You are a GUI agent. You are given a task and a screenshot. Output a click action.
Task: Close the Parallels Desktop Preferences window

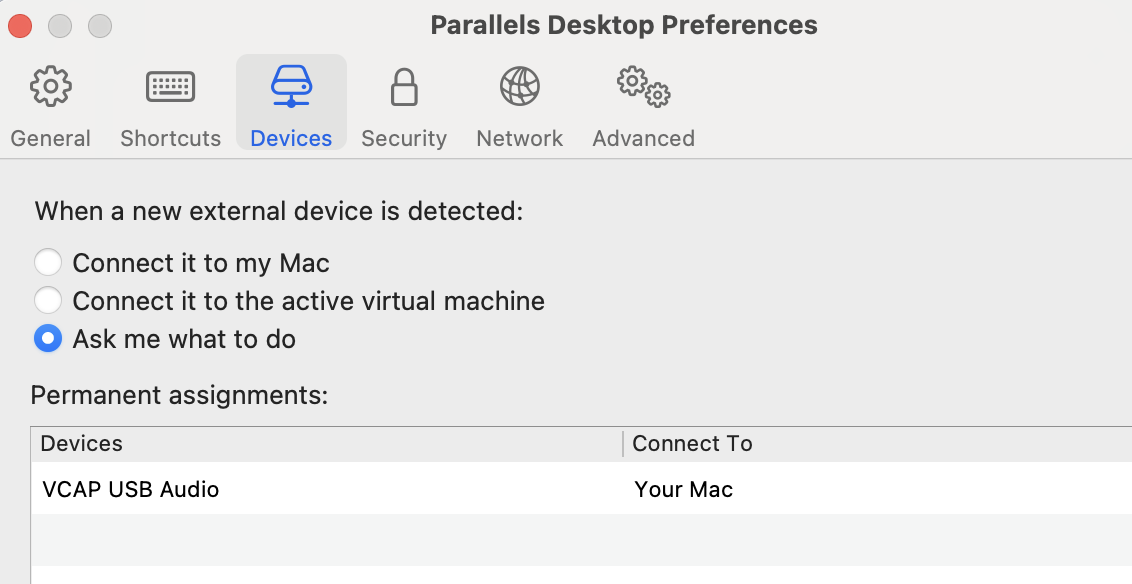[20, 26]
